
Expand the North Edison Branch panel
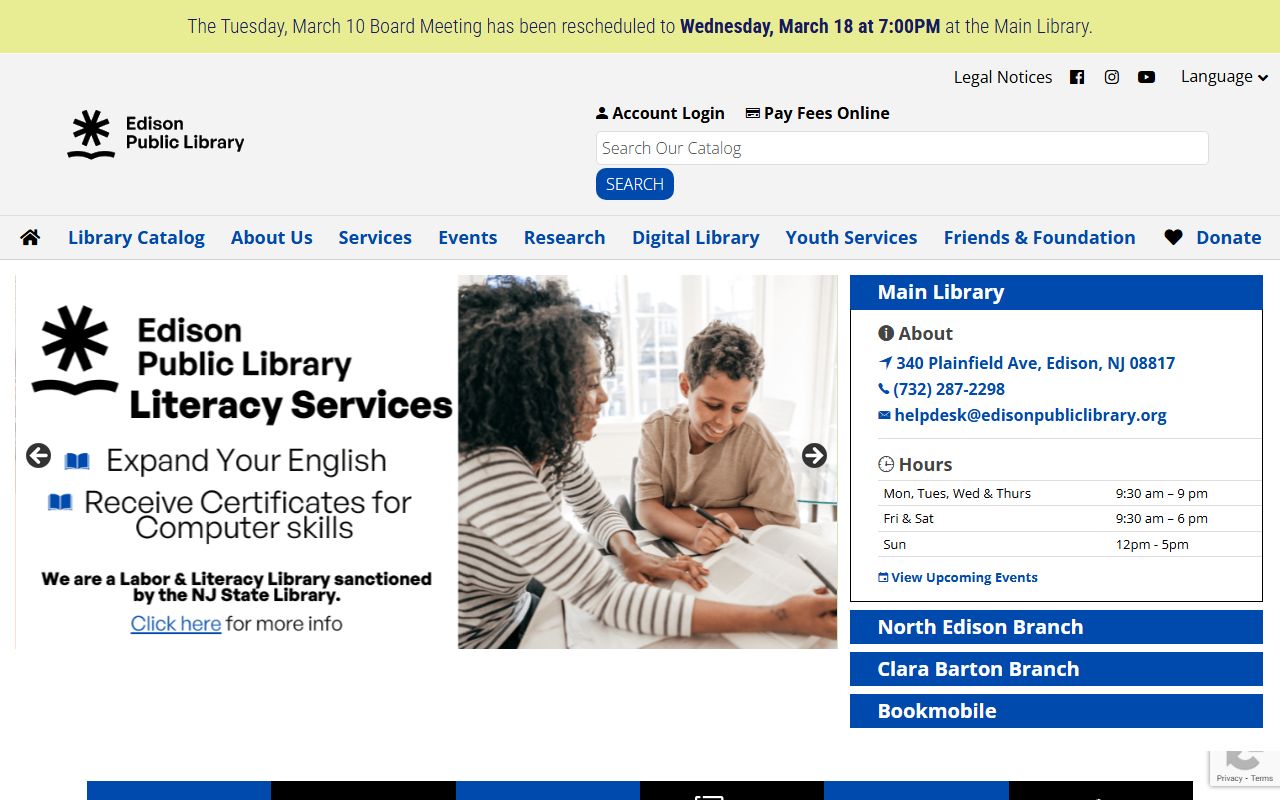coord(1056,627)
